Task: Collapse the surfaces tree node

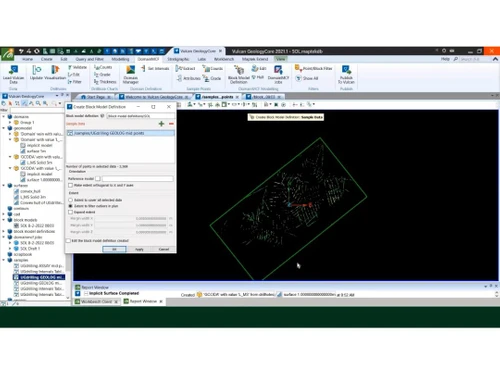Action: tap(4, 185)
